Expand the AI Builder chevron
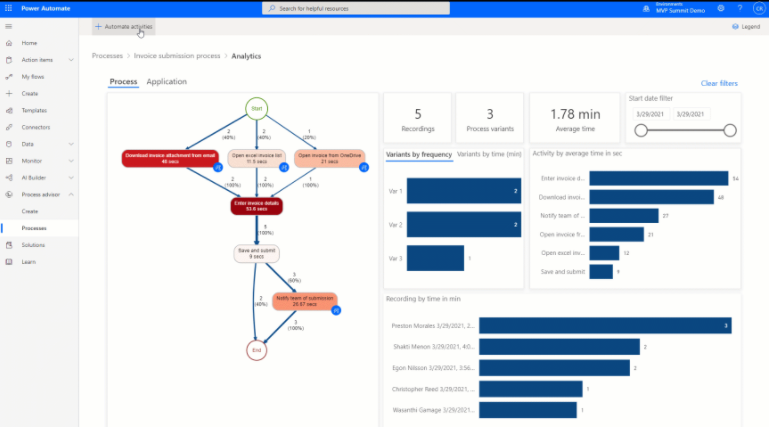This screenshot has height=427, width=770. tap(71, 178)
